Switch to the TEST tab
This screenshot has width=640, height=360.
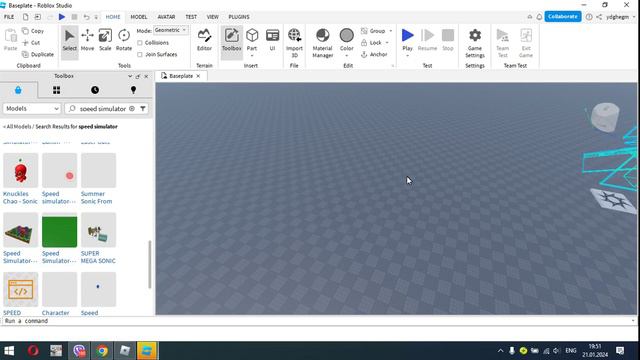coord(191,17)
